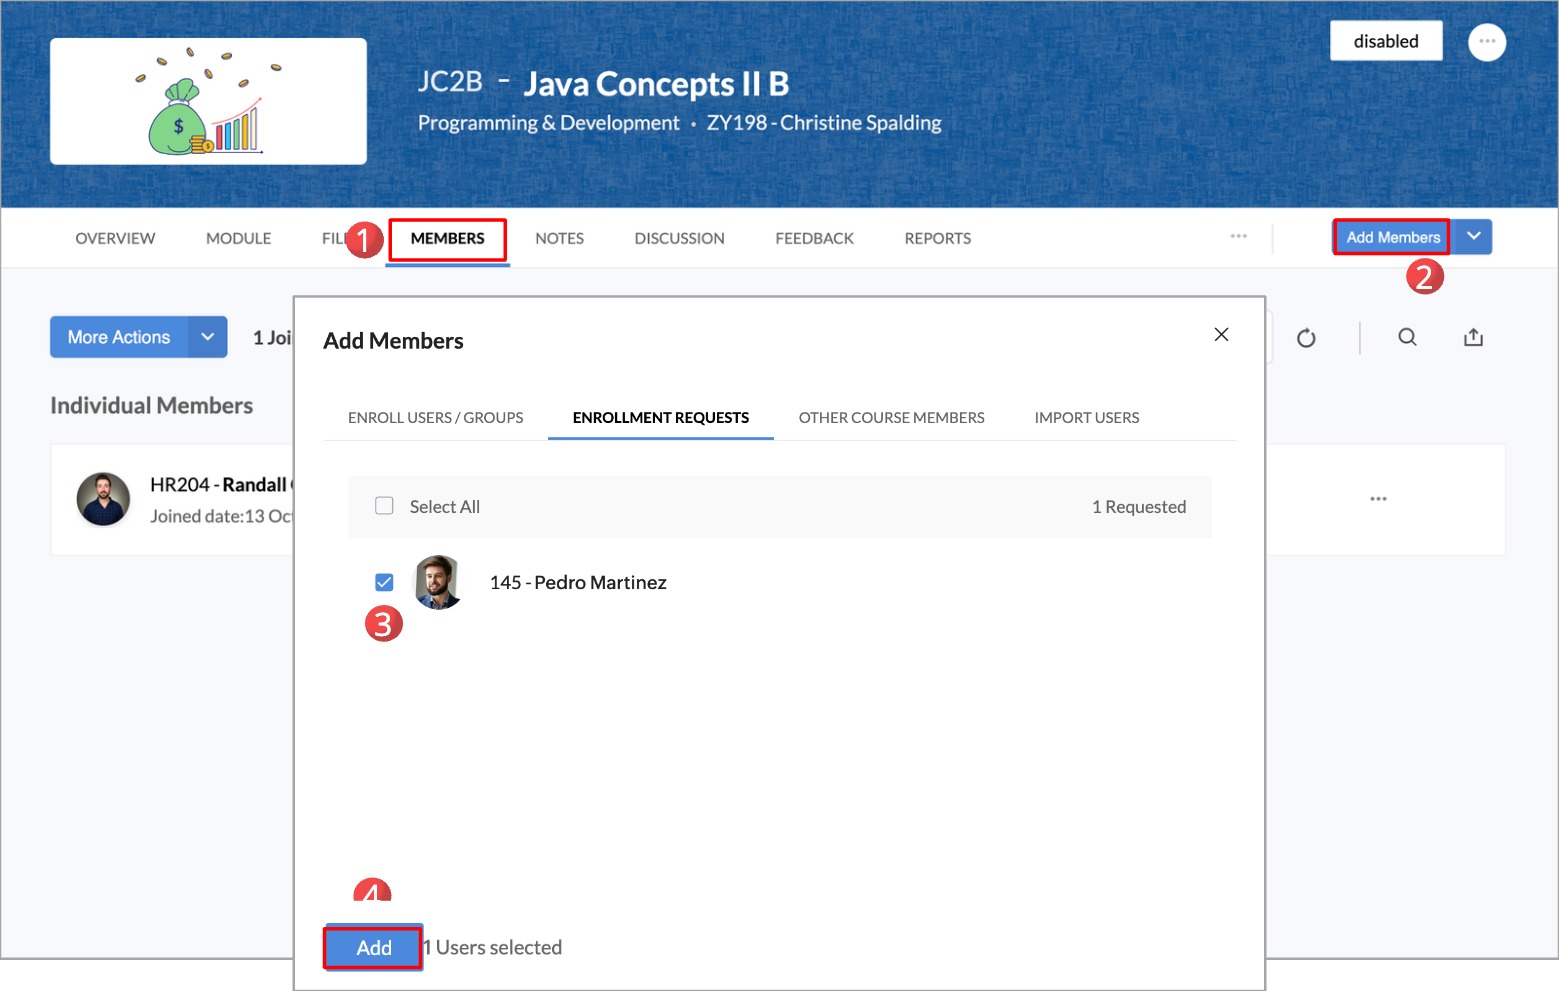This screenshot has height=991, width=1559.
Task: Check the Select All checkbox
Action: (384, 506)
